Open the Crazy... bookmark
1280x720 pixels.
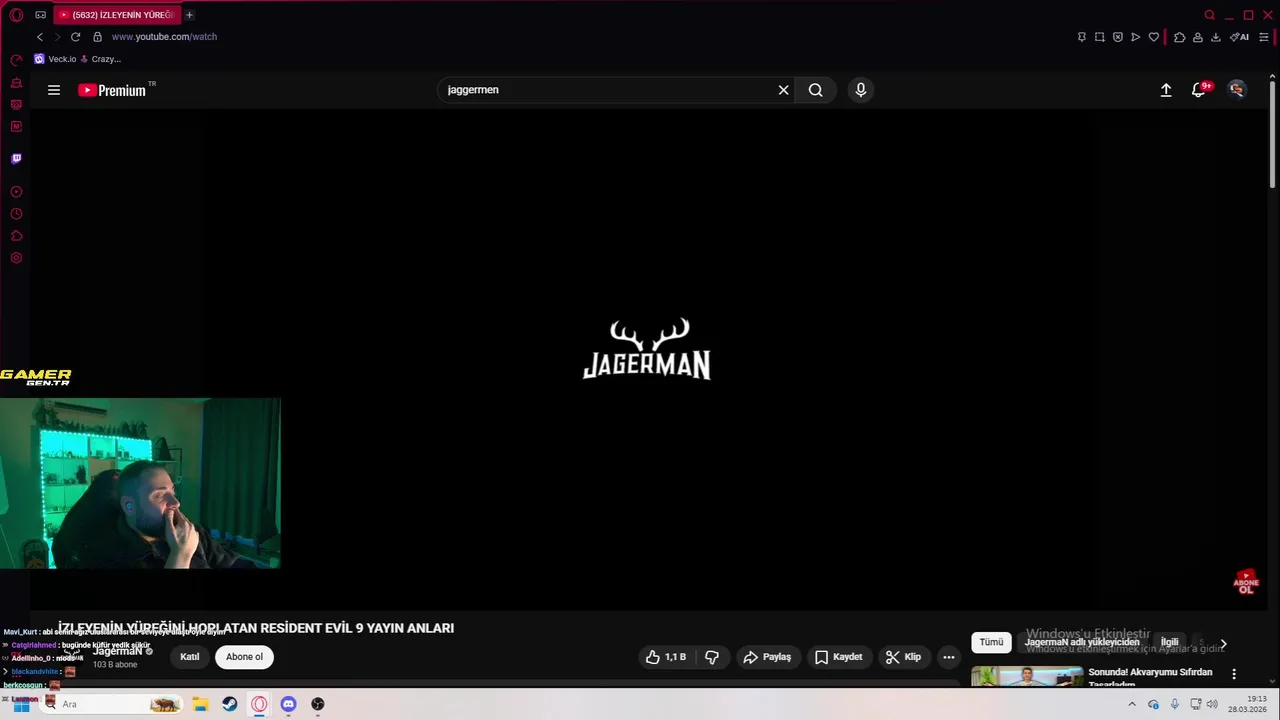tap(100, 59)
